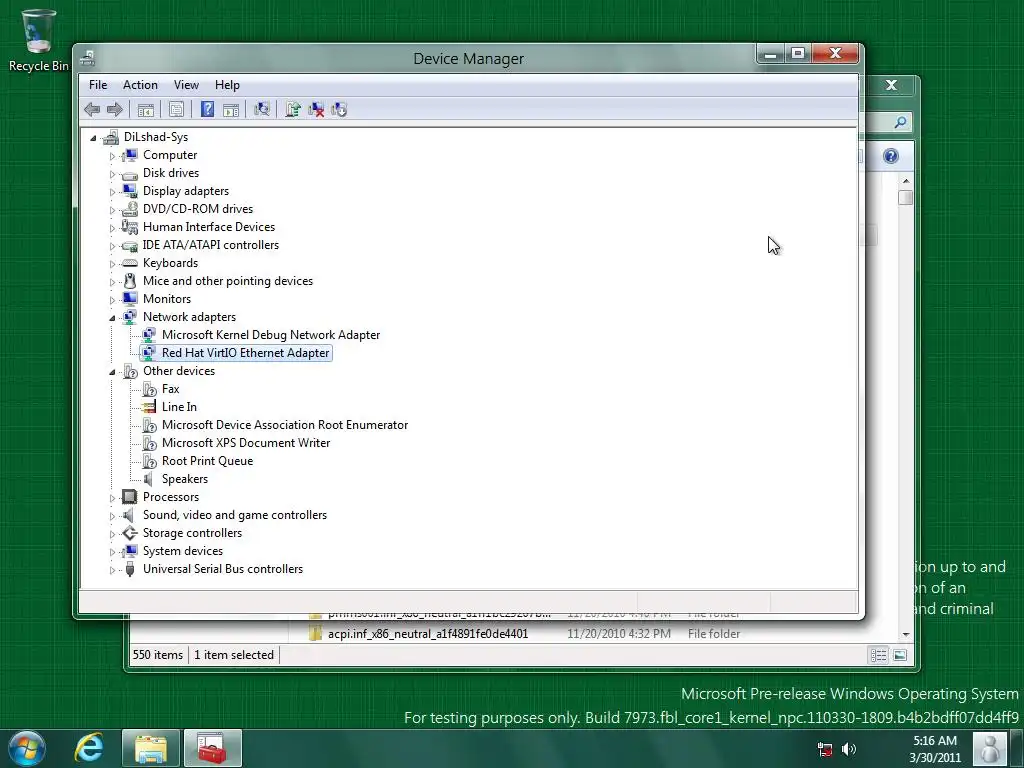1024x768 pixels.
Task: Open the View menu
Action: 186,85
